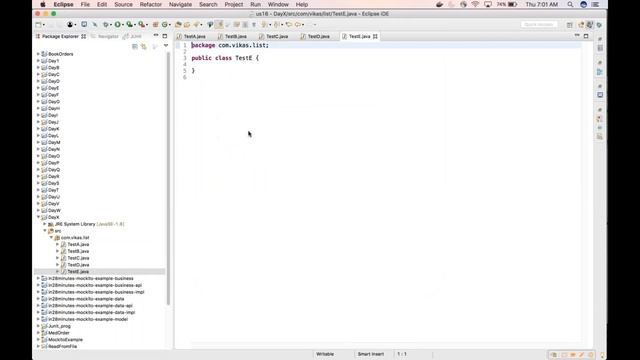This screenshot has height=360, width=640.
Task: Open the Window menu
Action: (x=278, y=4)
